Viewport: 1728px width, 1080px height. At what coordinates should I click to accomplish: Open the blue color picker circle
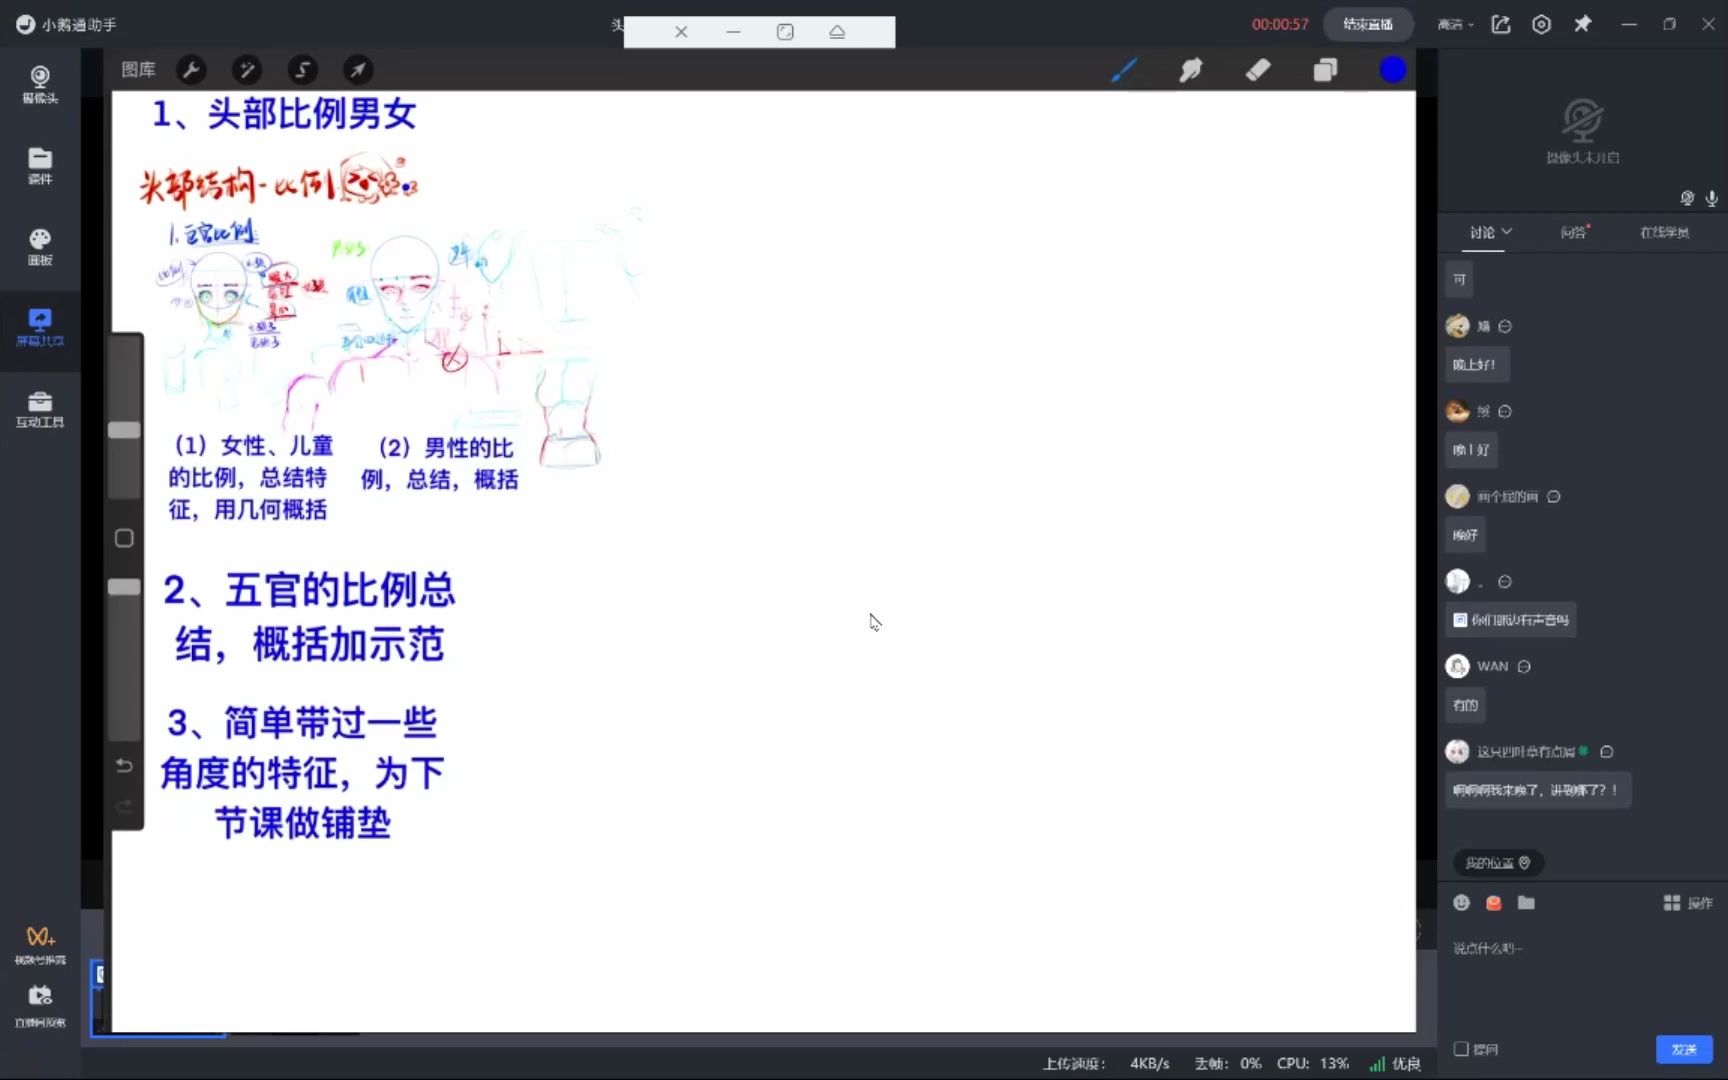pyautogui.click(x=1393, y=69)
